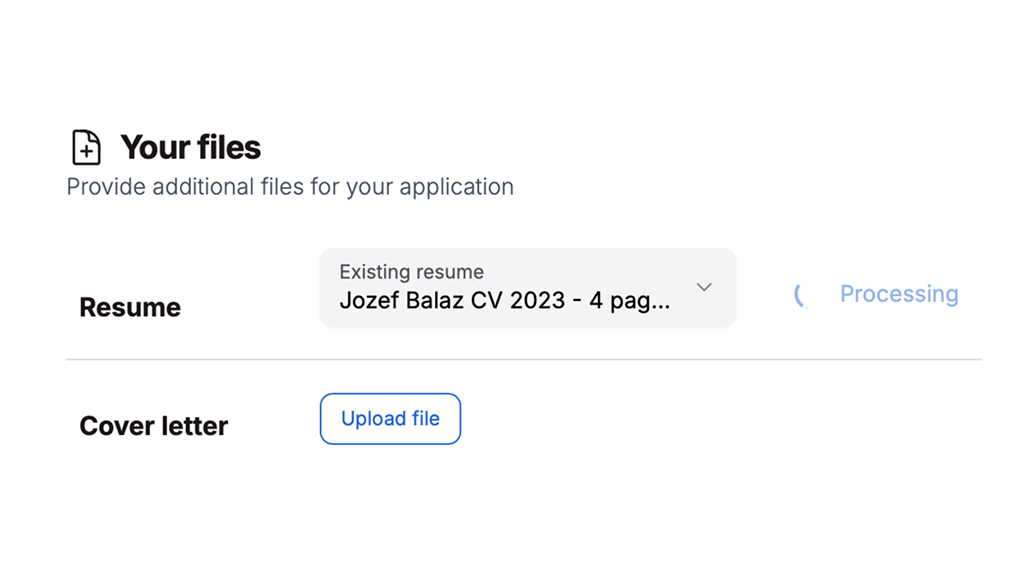Image resolution: width=1024 pixels, height=576 pixels.
Task: Click the divider line between Resume and Cover letter
Action: point(524,359)
